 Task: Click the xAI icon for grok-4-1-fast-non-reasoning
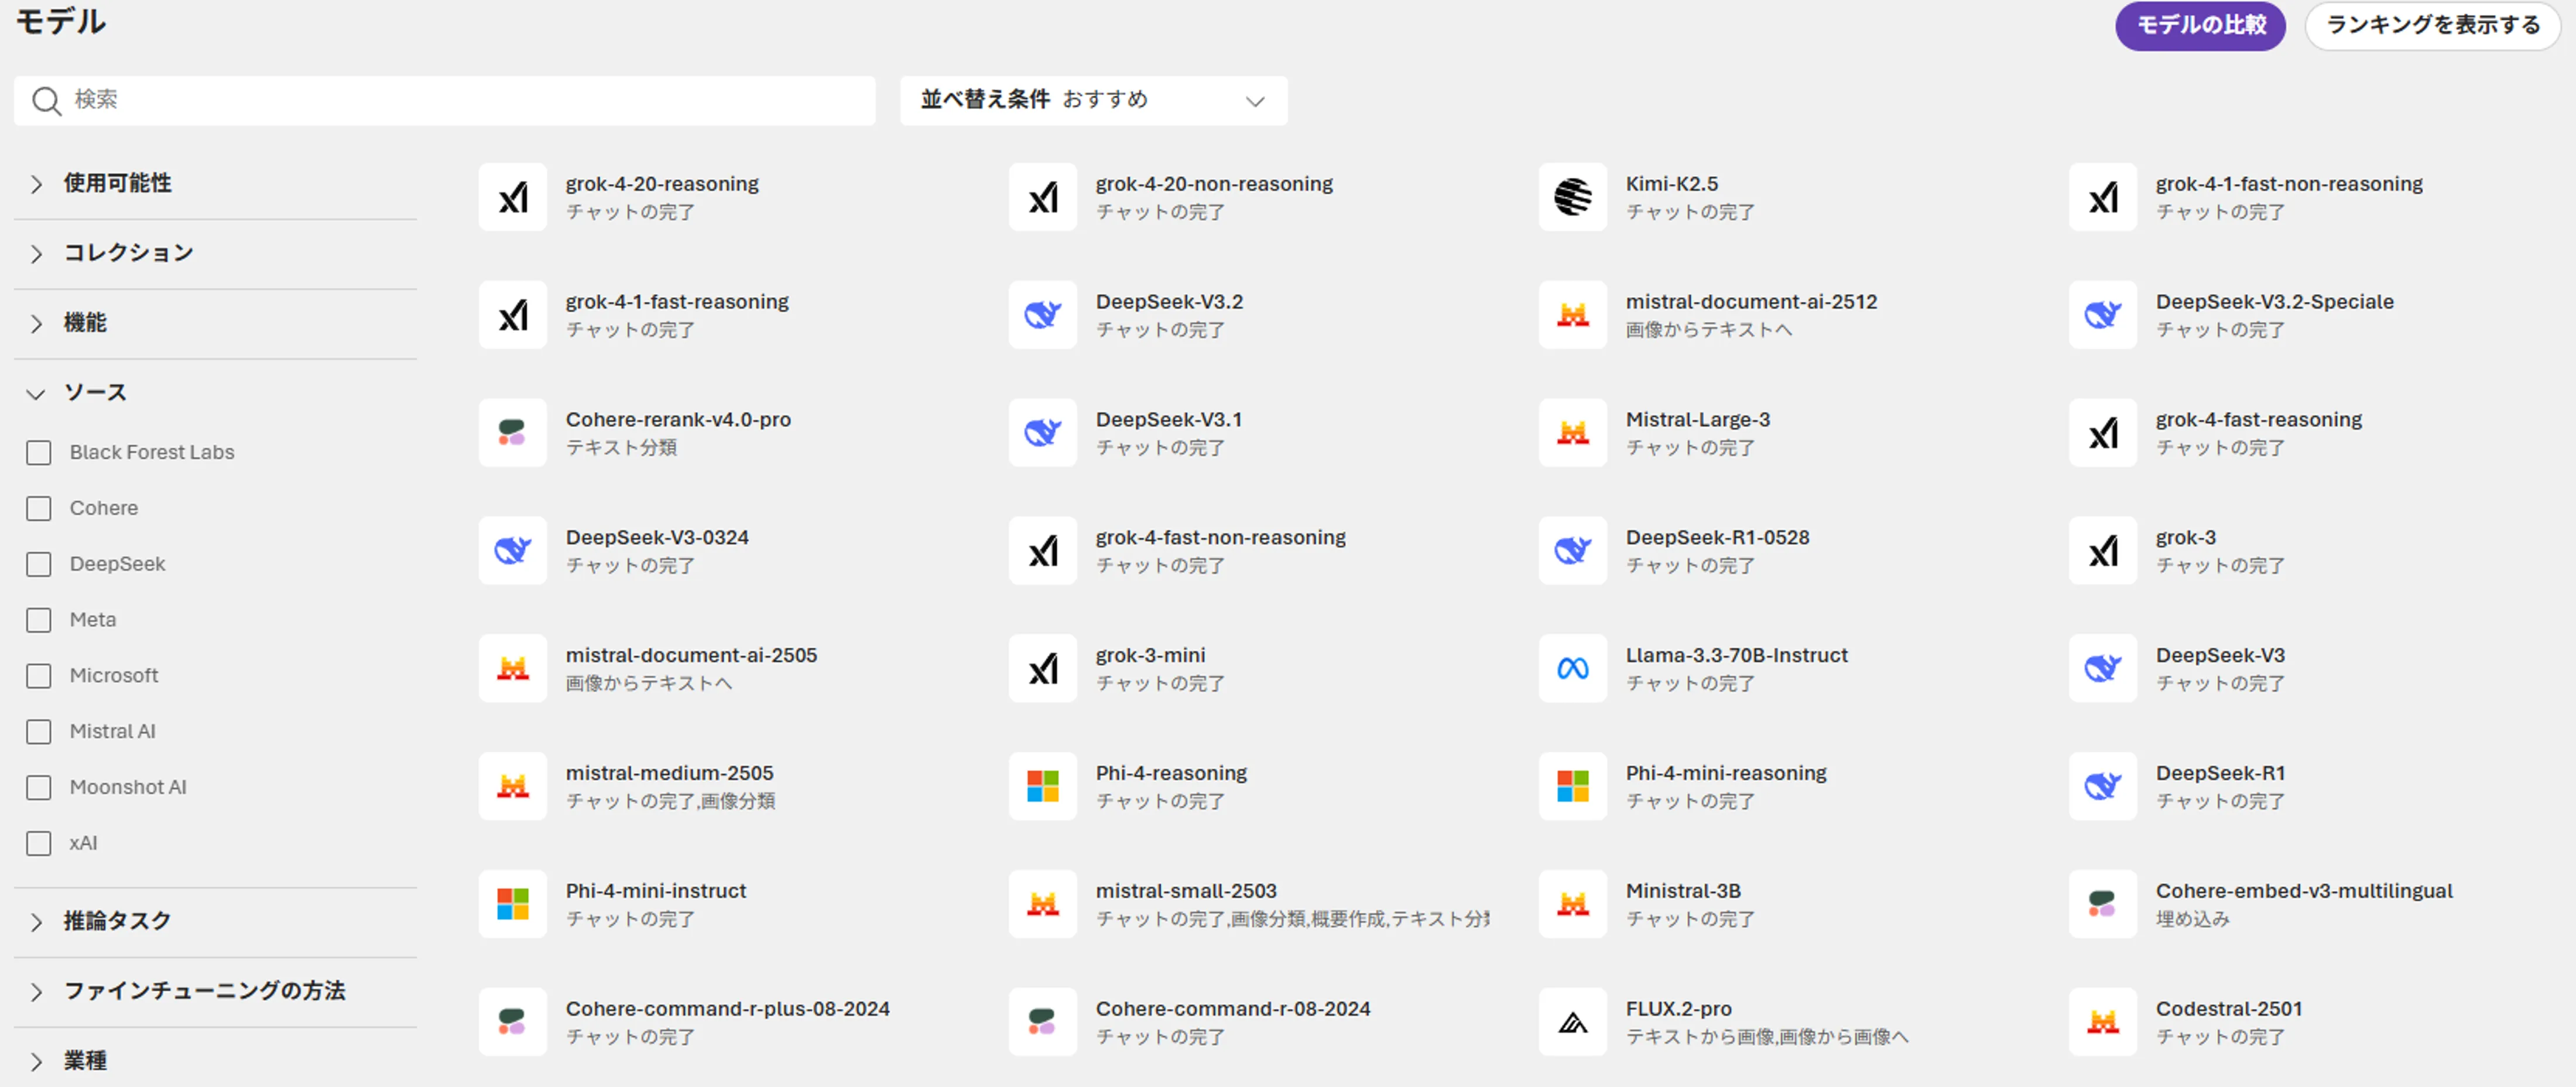2102,197
